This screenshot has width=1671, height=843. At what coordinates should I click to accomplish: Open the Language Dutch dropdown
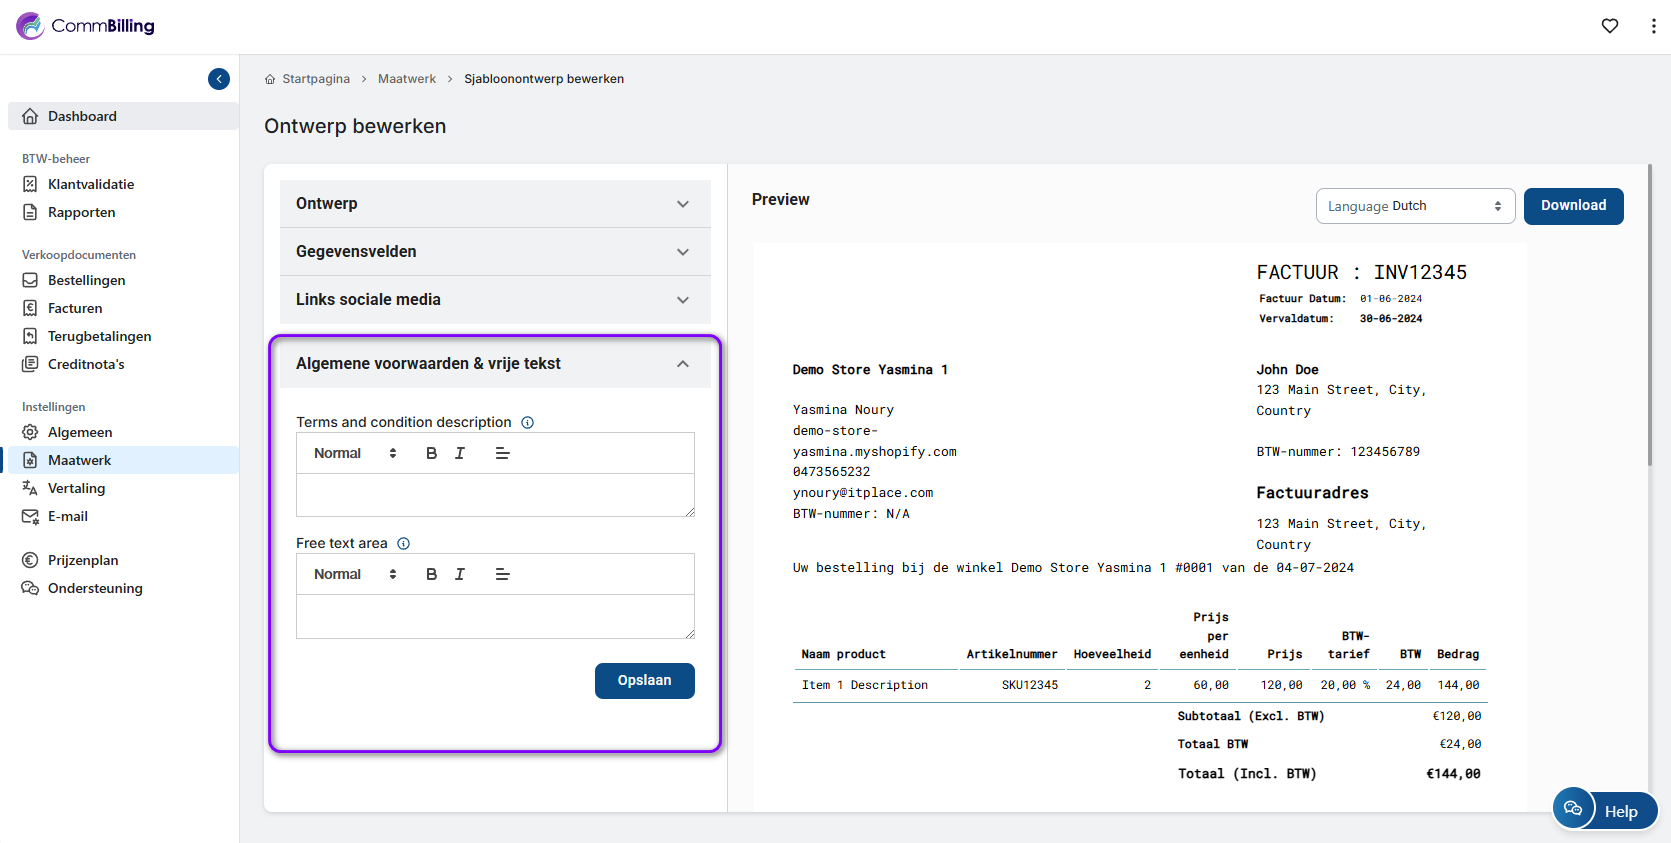[x=1414, y=206]
